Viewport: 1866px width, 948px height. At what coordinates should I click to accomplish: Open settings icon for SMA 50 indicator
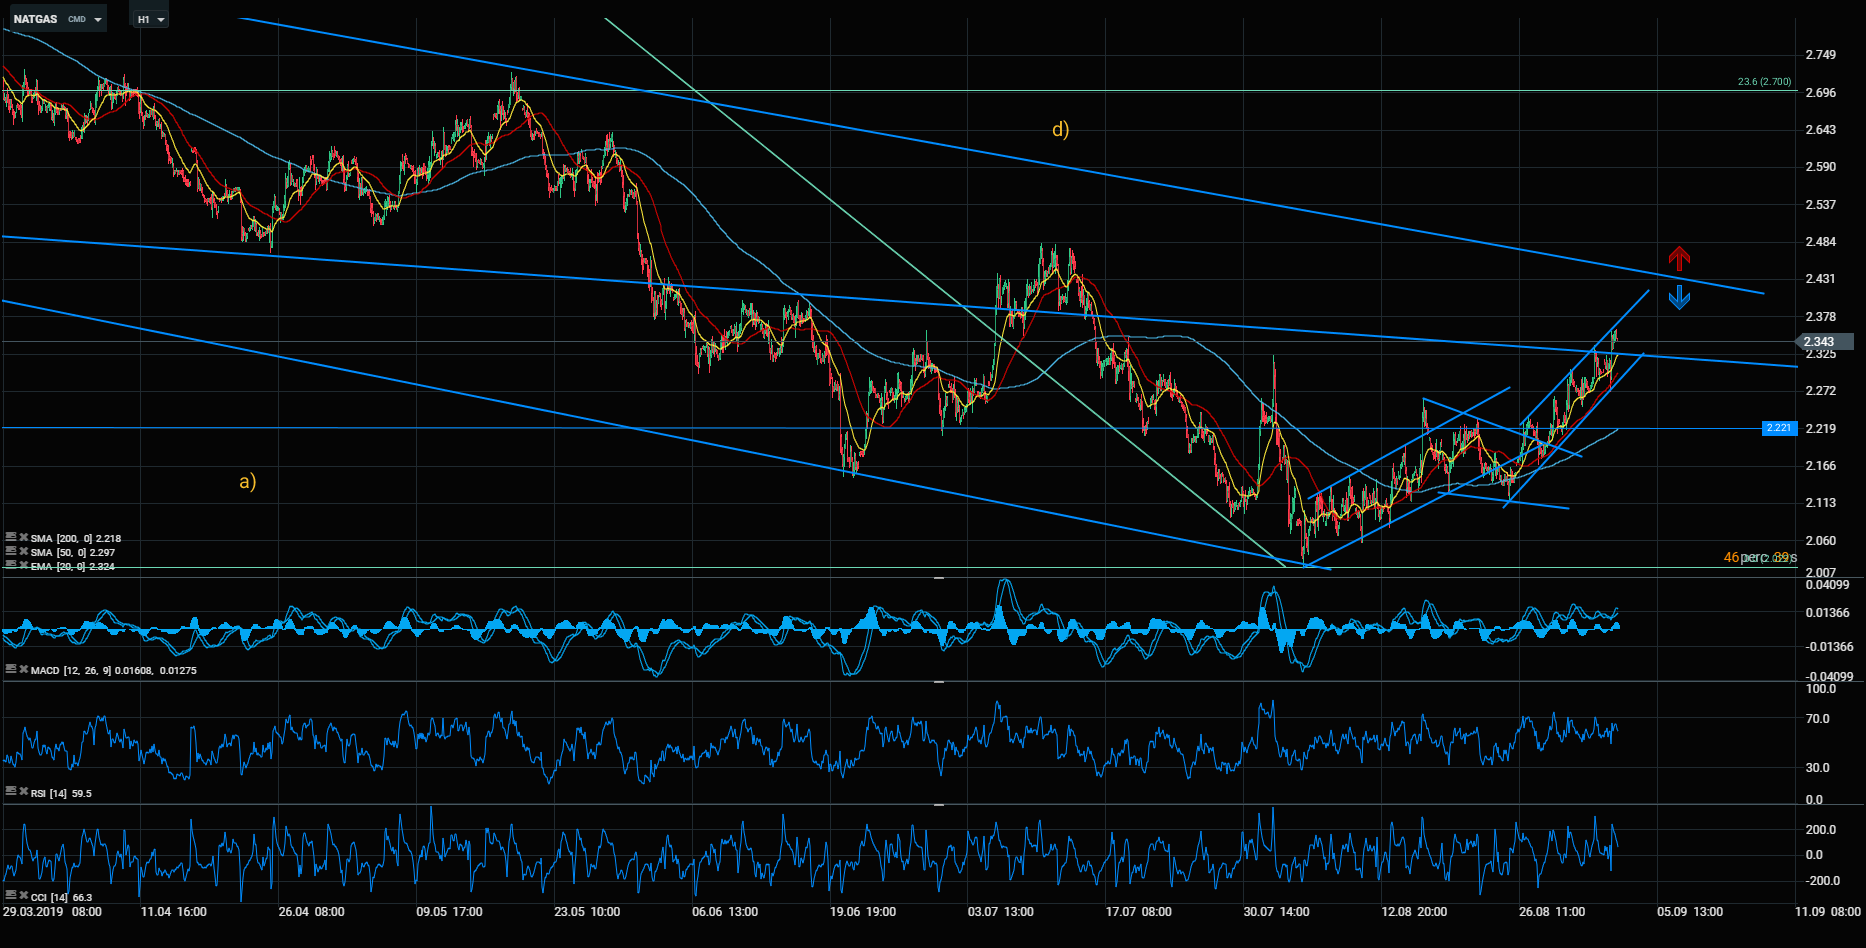(x=10, y=552)
